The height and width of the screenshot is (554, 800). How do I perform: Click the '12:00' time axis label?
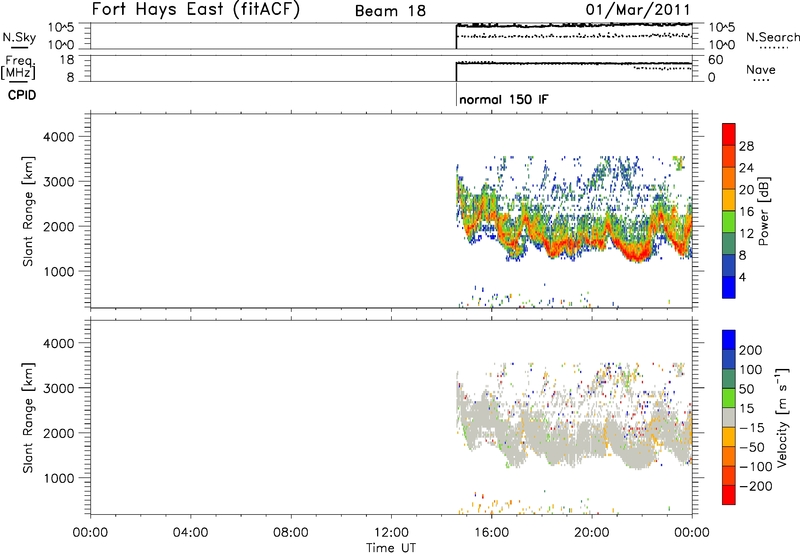[x=391, y=533]
